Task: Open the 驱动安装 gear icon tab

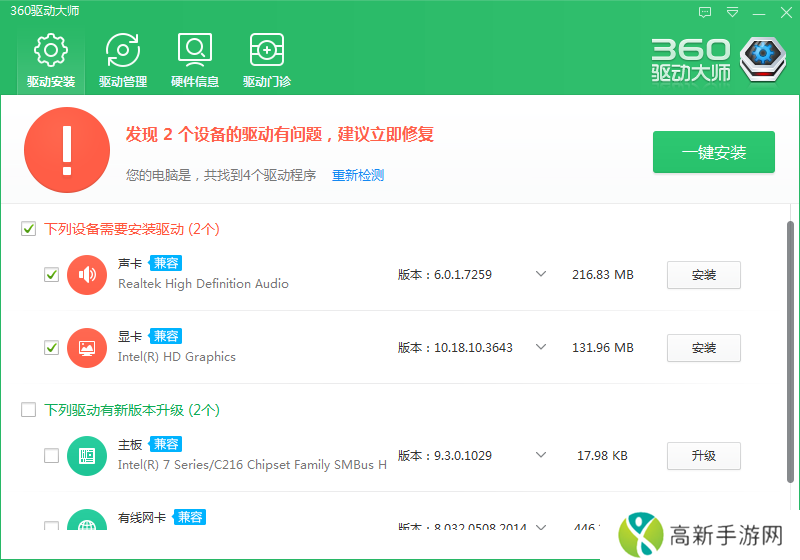Action: (x=51, y=50)
